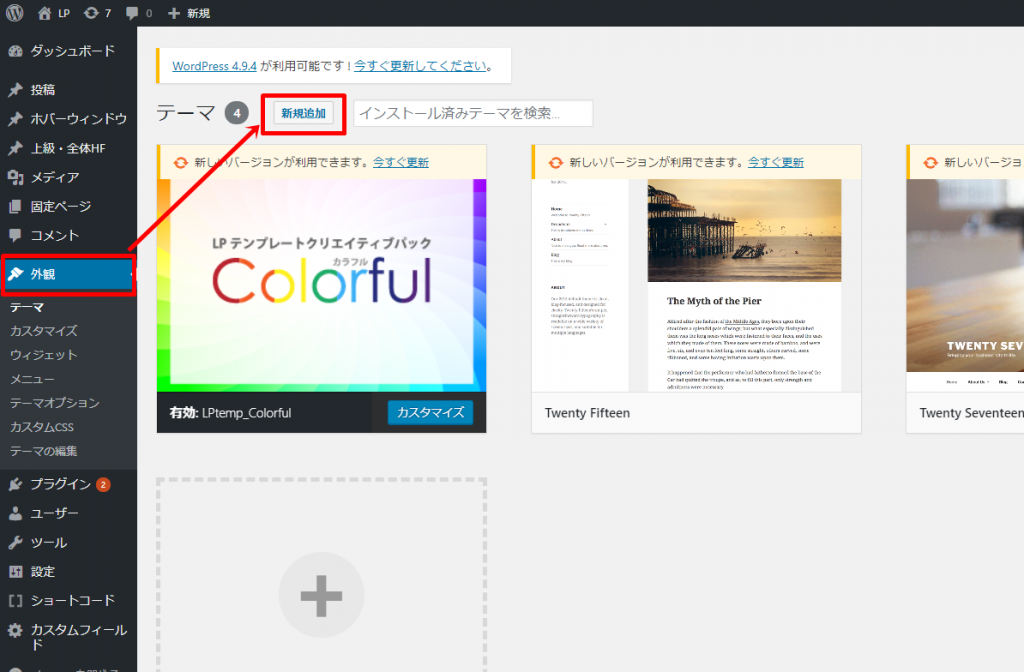Screen dimensions: 1024x672
Task: Open WordPress 4.9.4 link
Action: tap(214, 66)
